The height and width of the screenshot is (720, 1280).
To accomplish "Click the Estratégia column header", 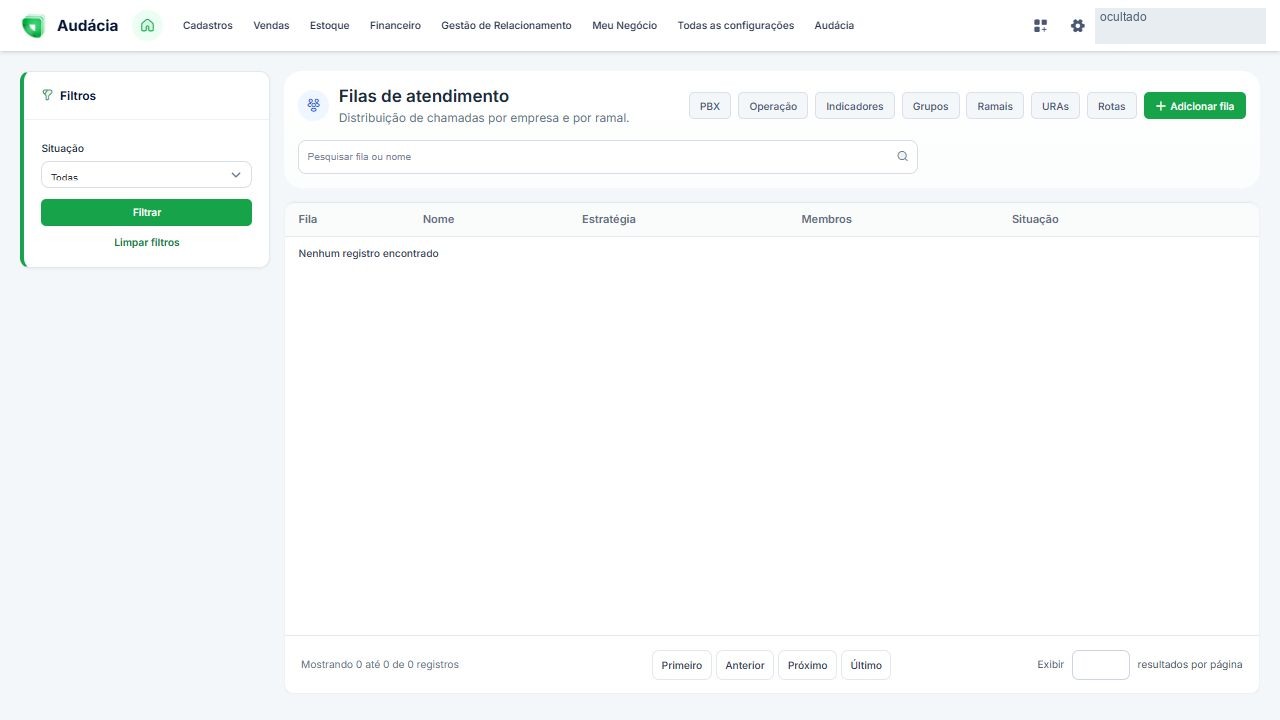I will pyautogui.click(x=609, y=219).
